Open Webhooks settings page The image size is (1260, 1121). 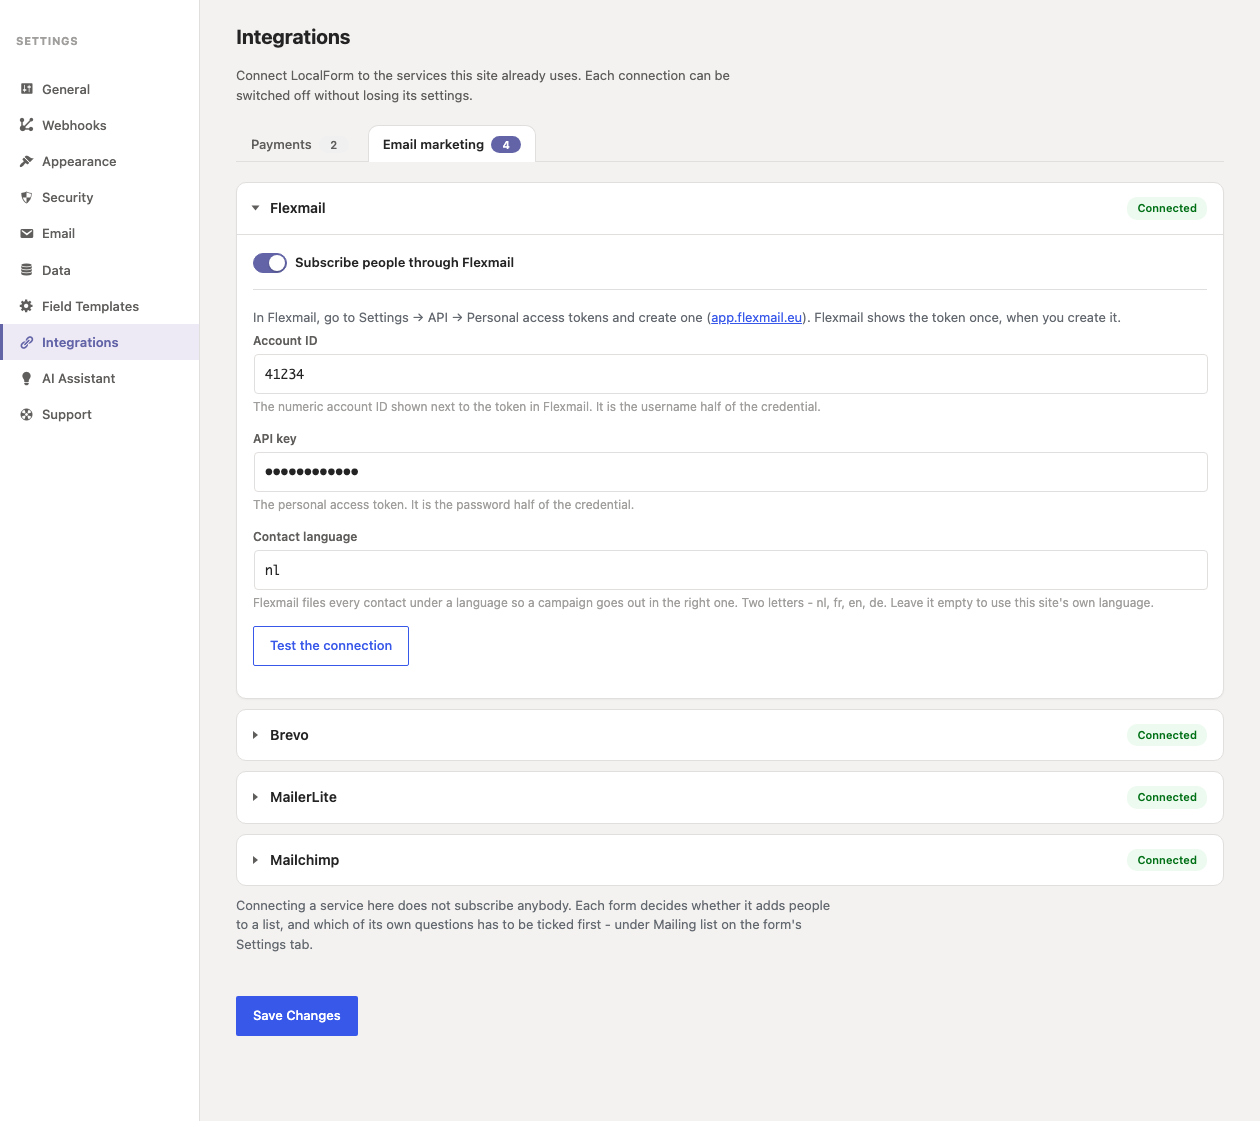point(100,125)
